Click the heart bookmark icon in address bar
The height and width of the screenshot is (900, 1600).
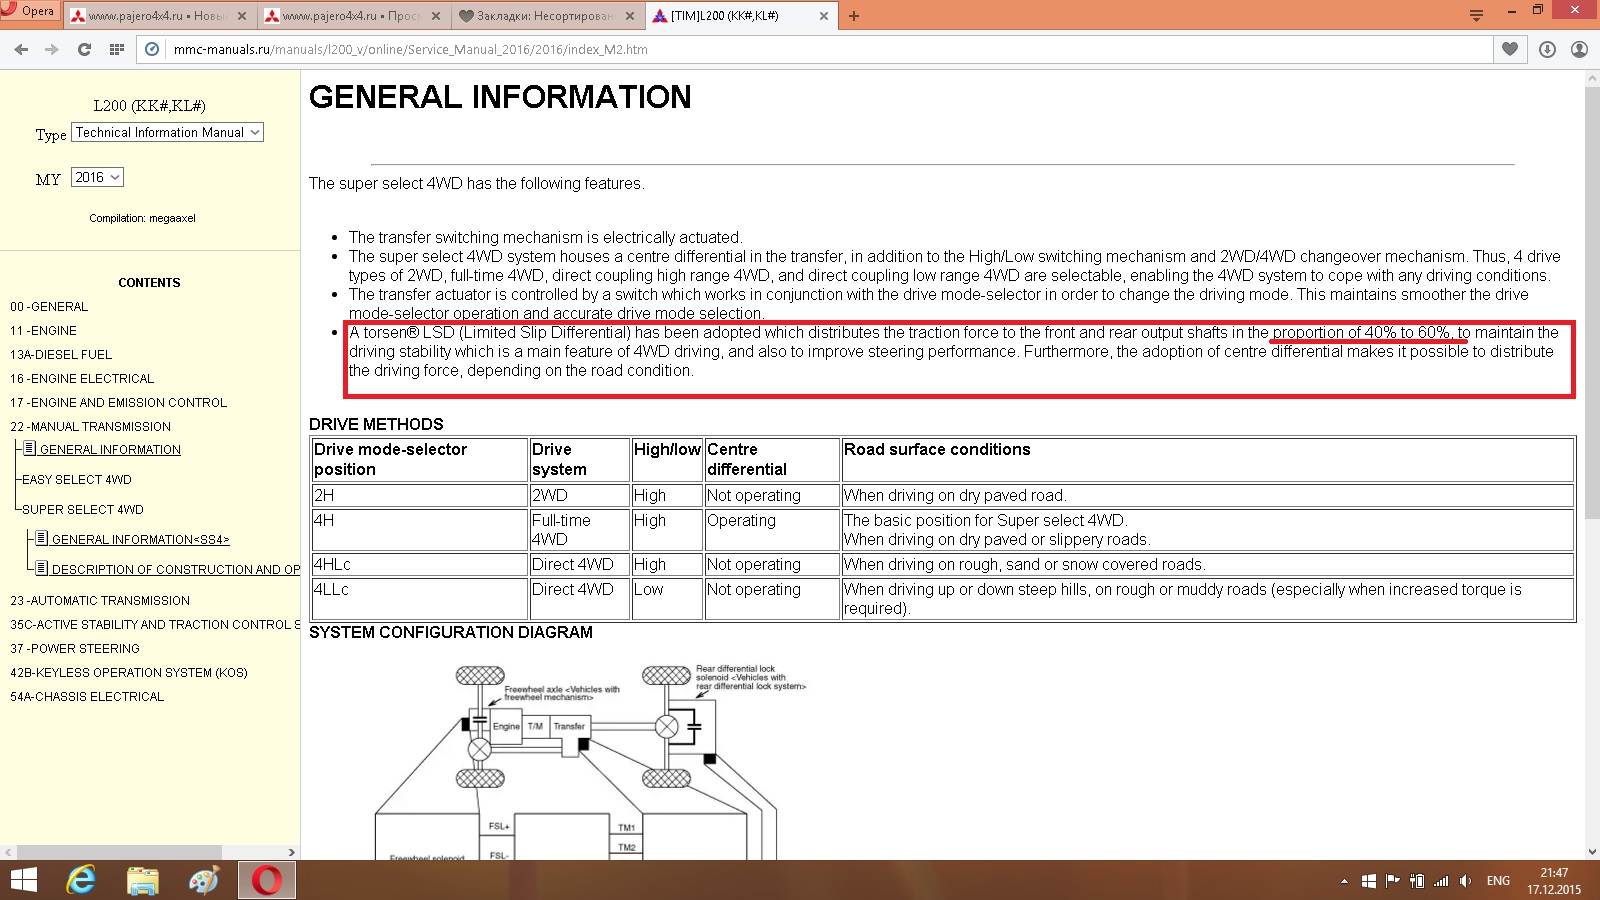(1510, 49)
